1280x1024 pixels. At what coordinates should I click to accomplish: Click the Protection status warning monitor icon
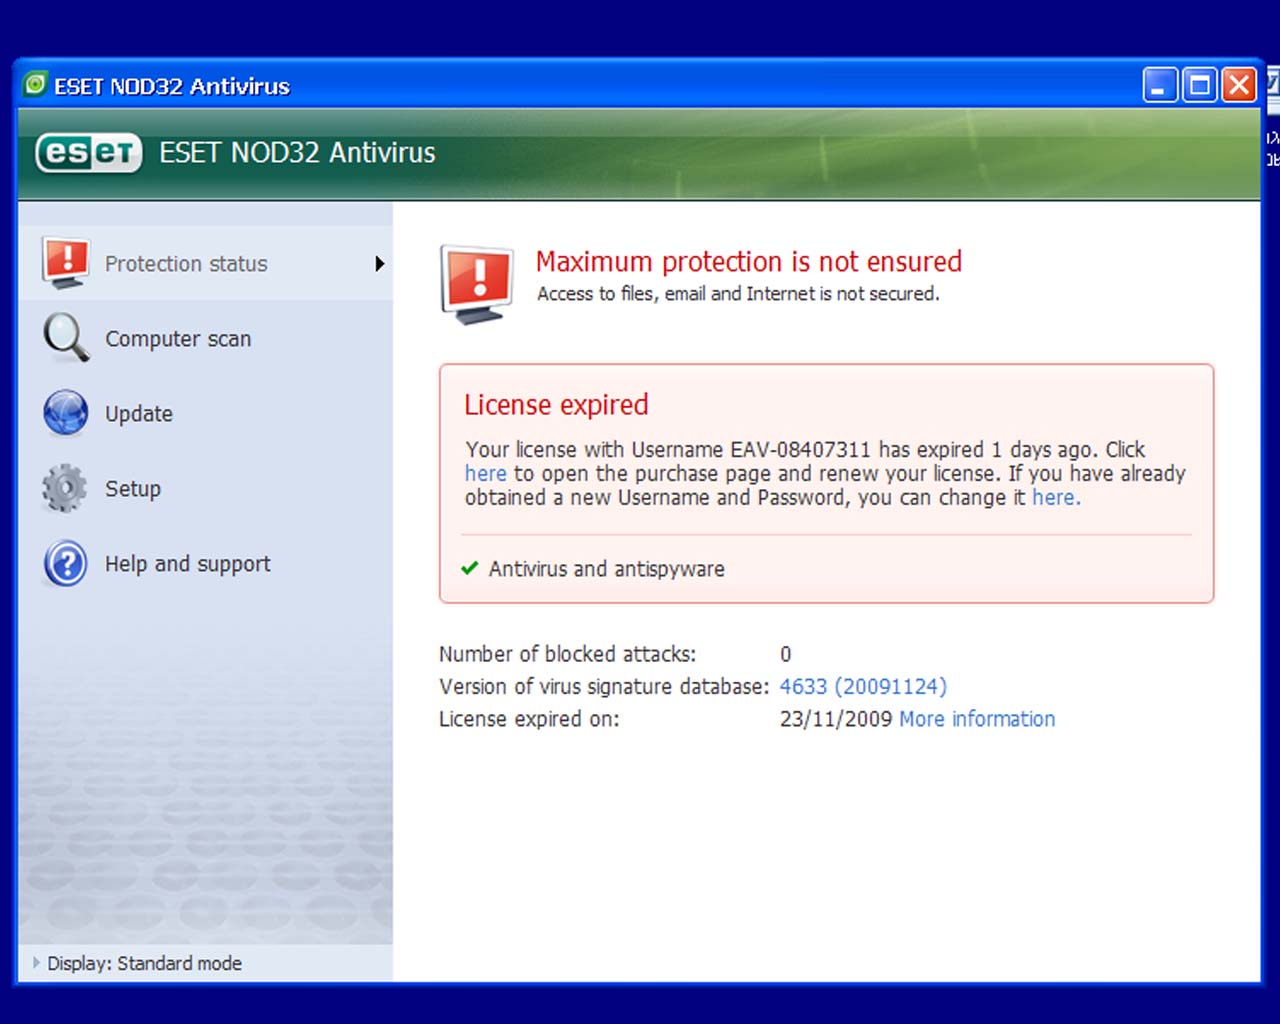coord(66,263)
